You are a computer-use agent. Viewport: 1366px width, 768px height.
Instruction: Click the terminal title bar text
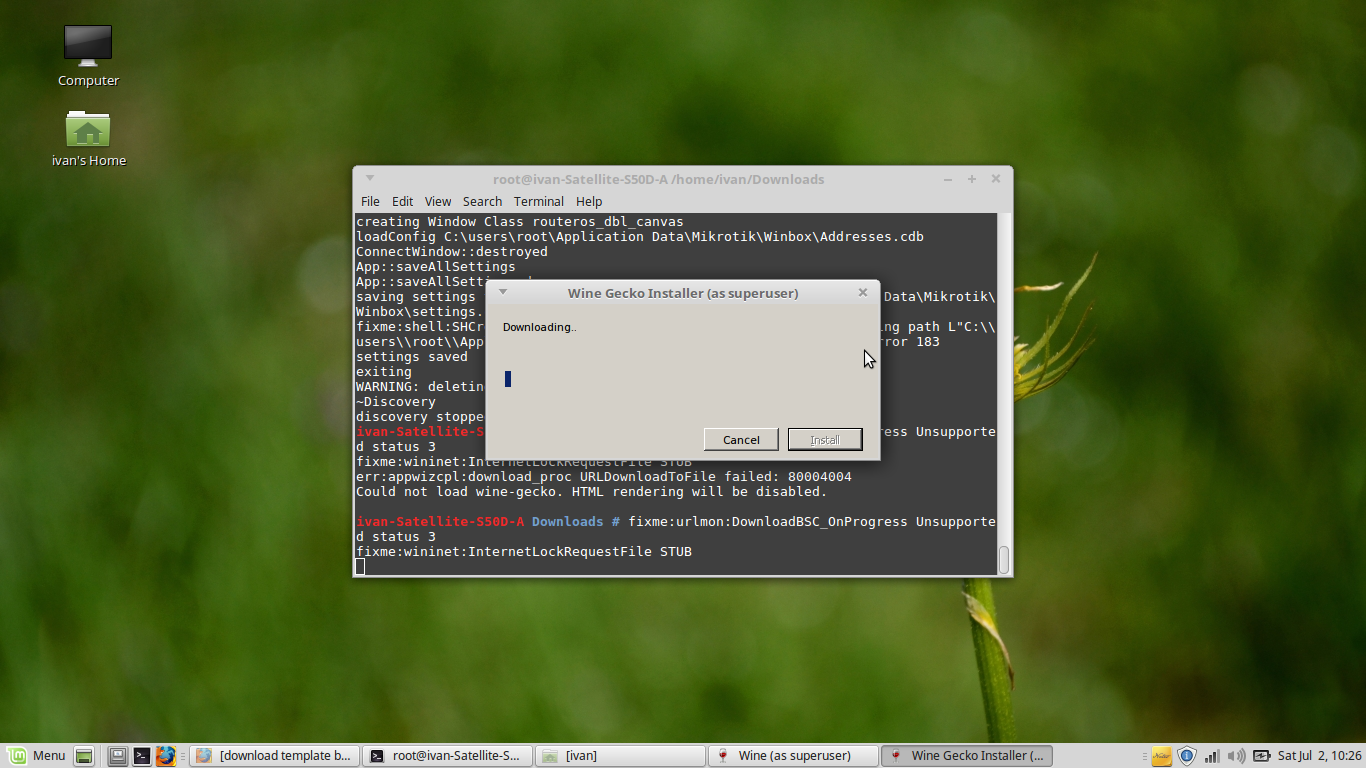point(658,179)
